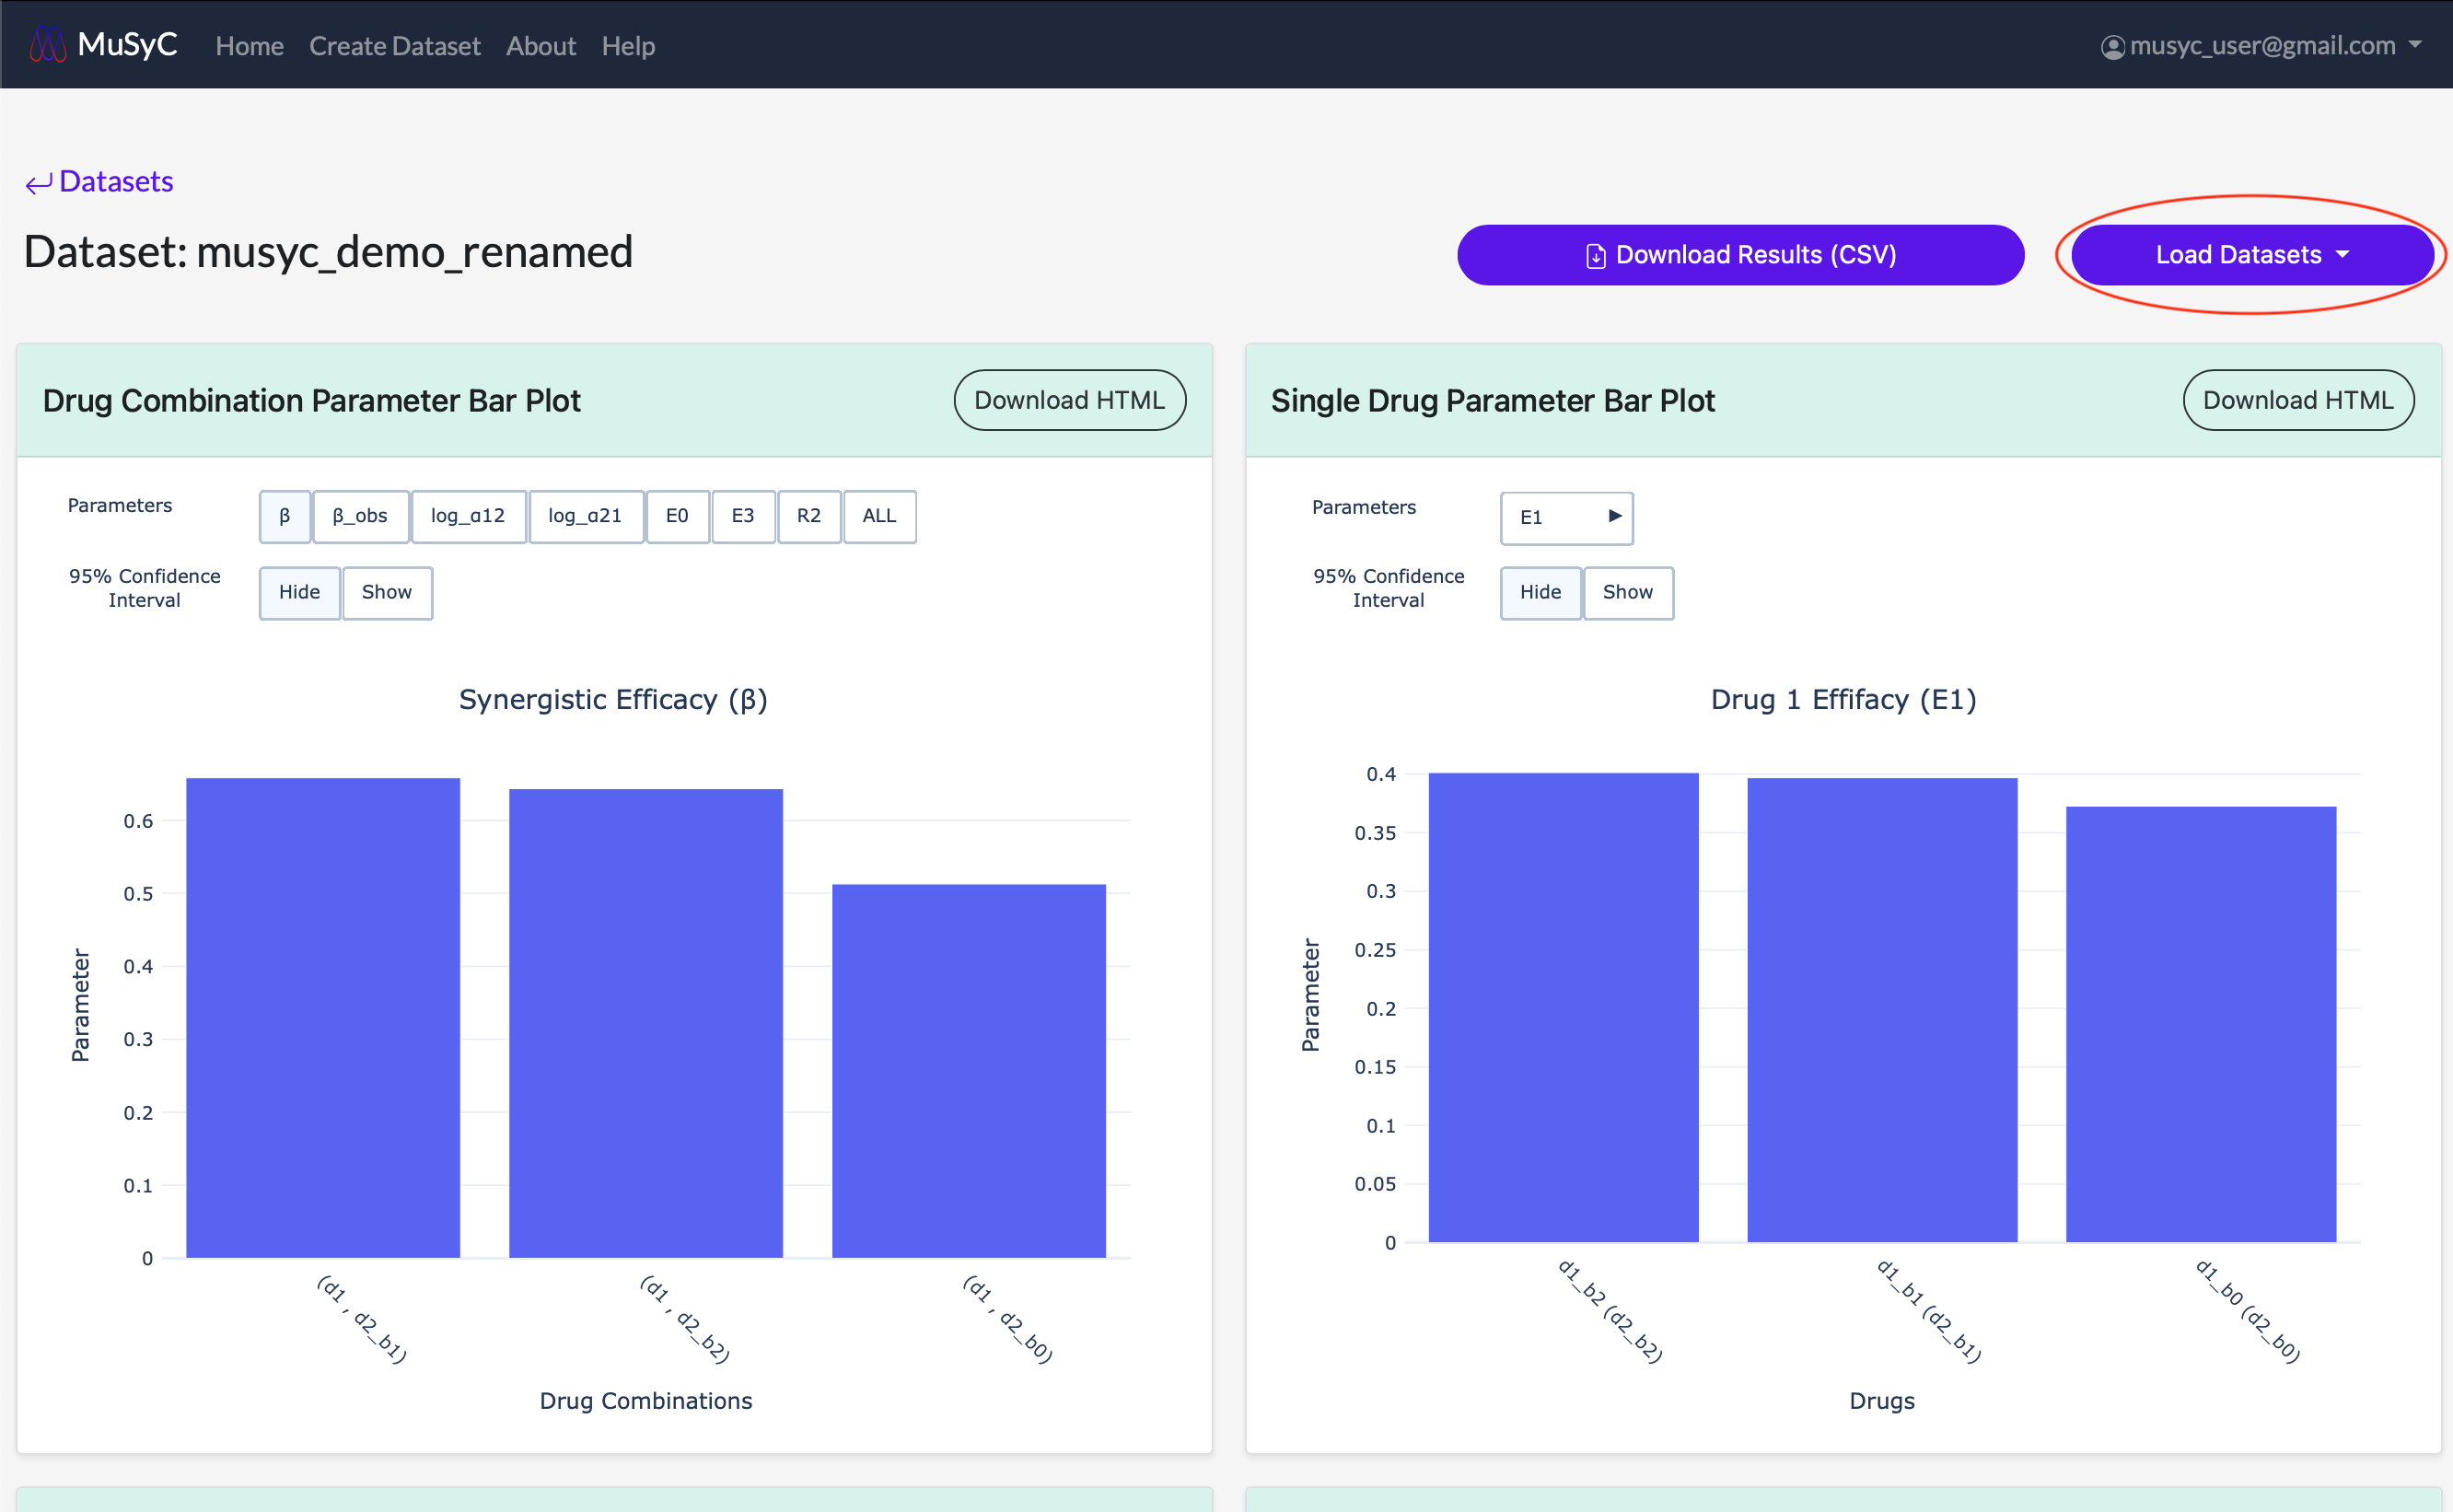Select the ALL parameters button
Screen dimensions: 2453x1512
coord(878,516)
